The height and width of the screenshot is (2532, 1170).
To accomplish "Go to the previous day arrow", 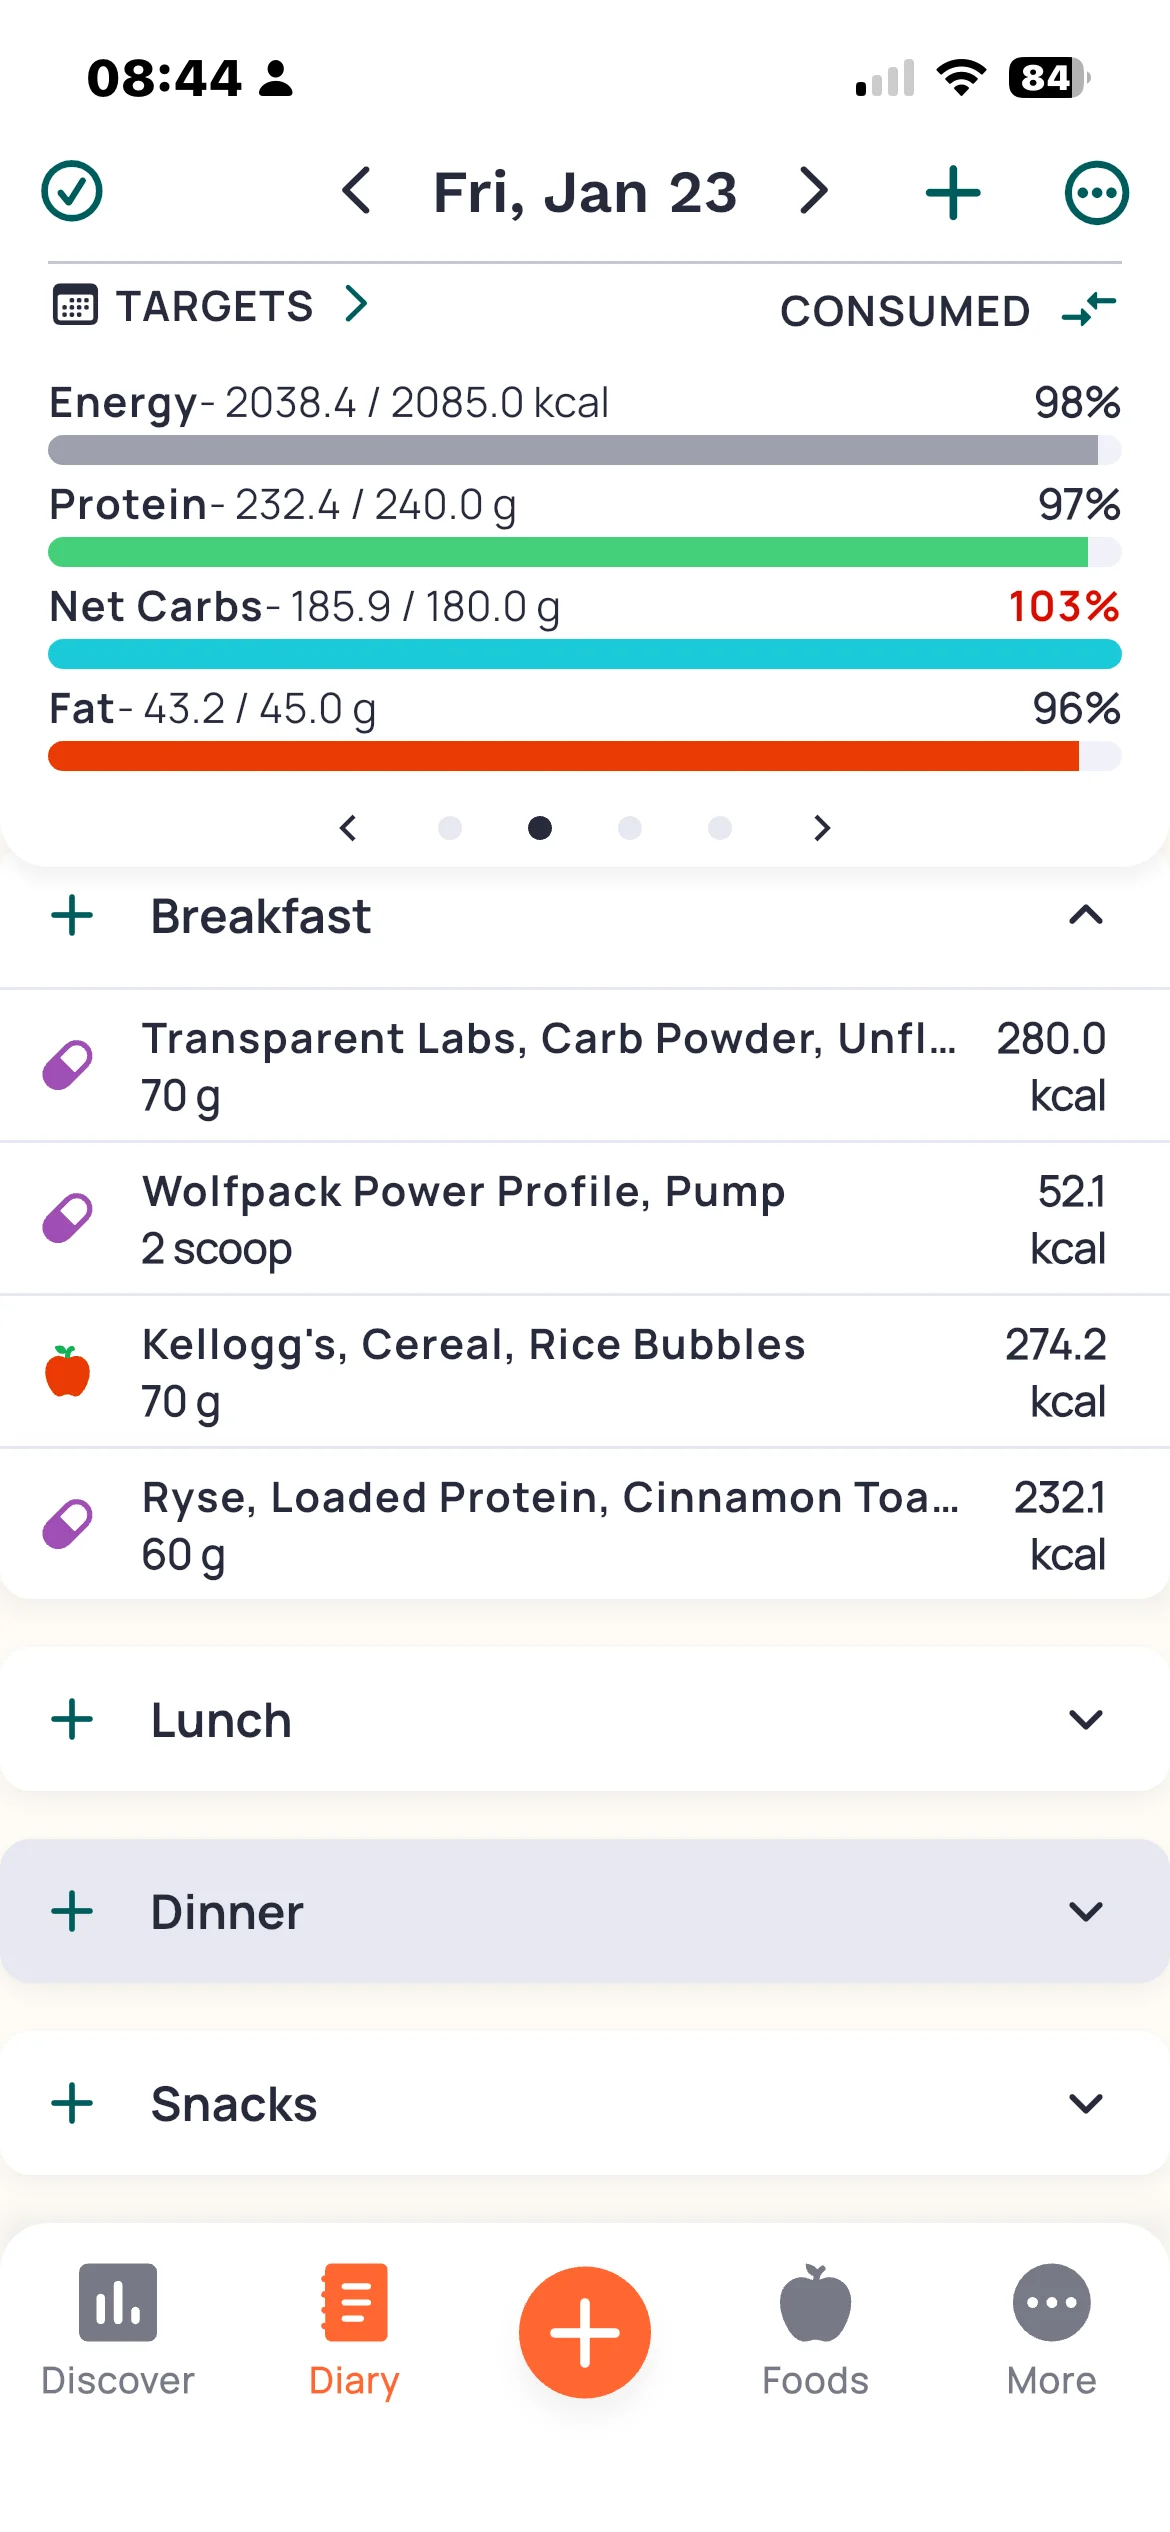I will click(x=357, y=191).
